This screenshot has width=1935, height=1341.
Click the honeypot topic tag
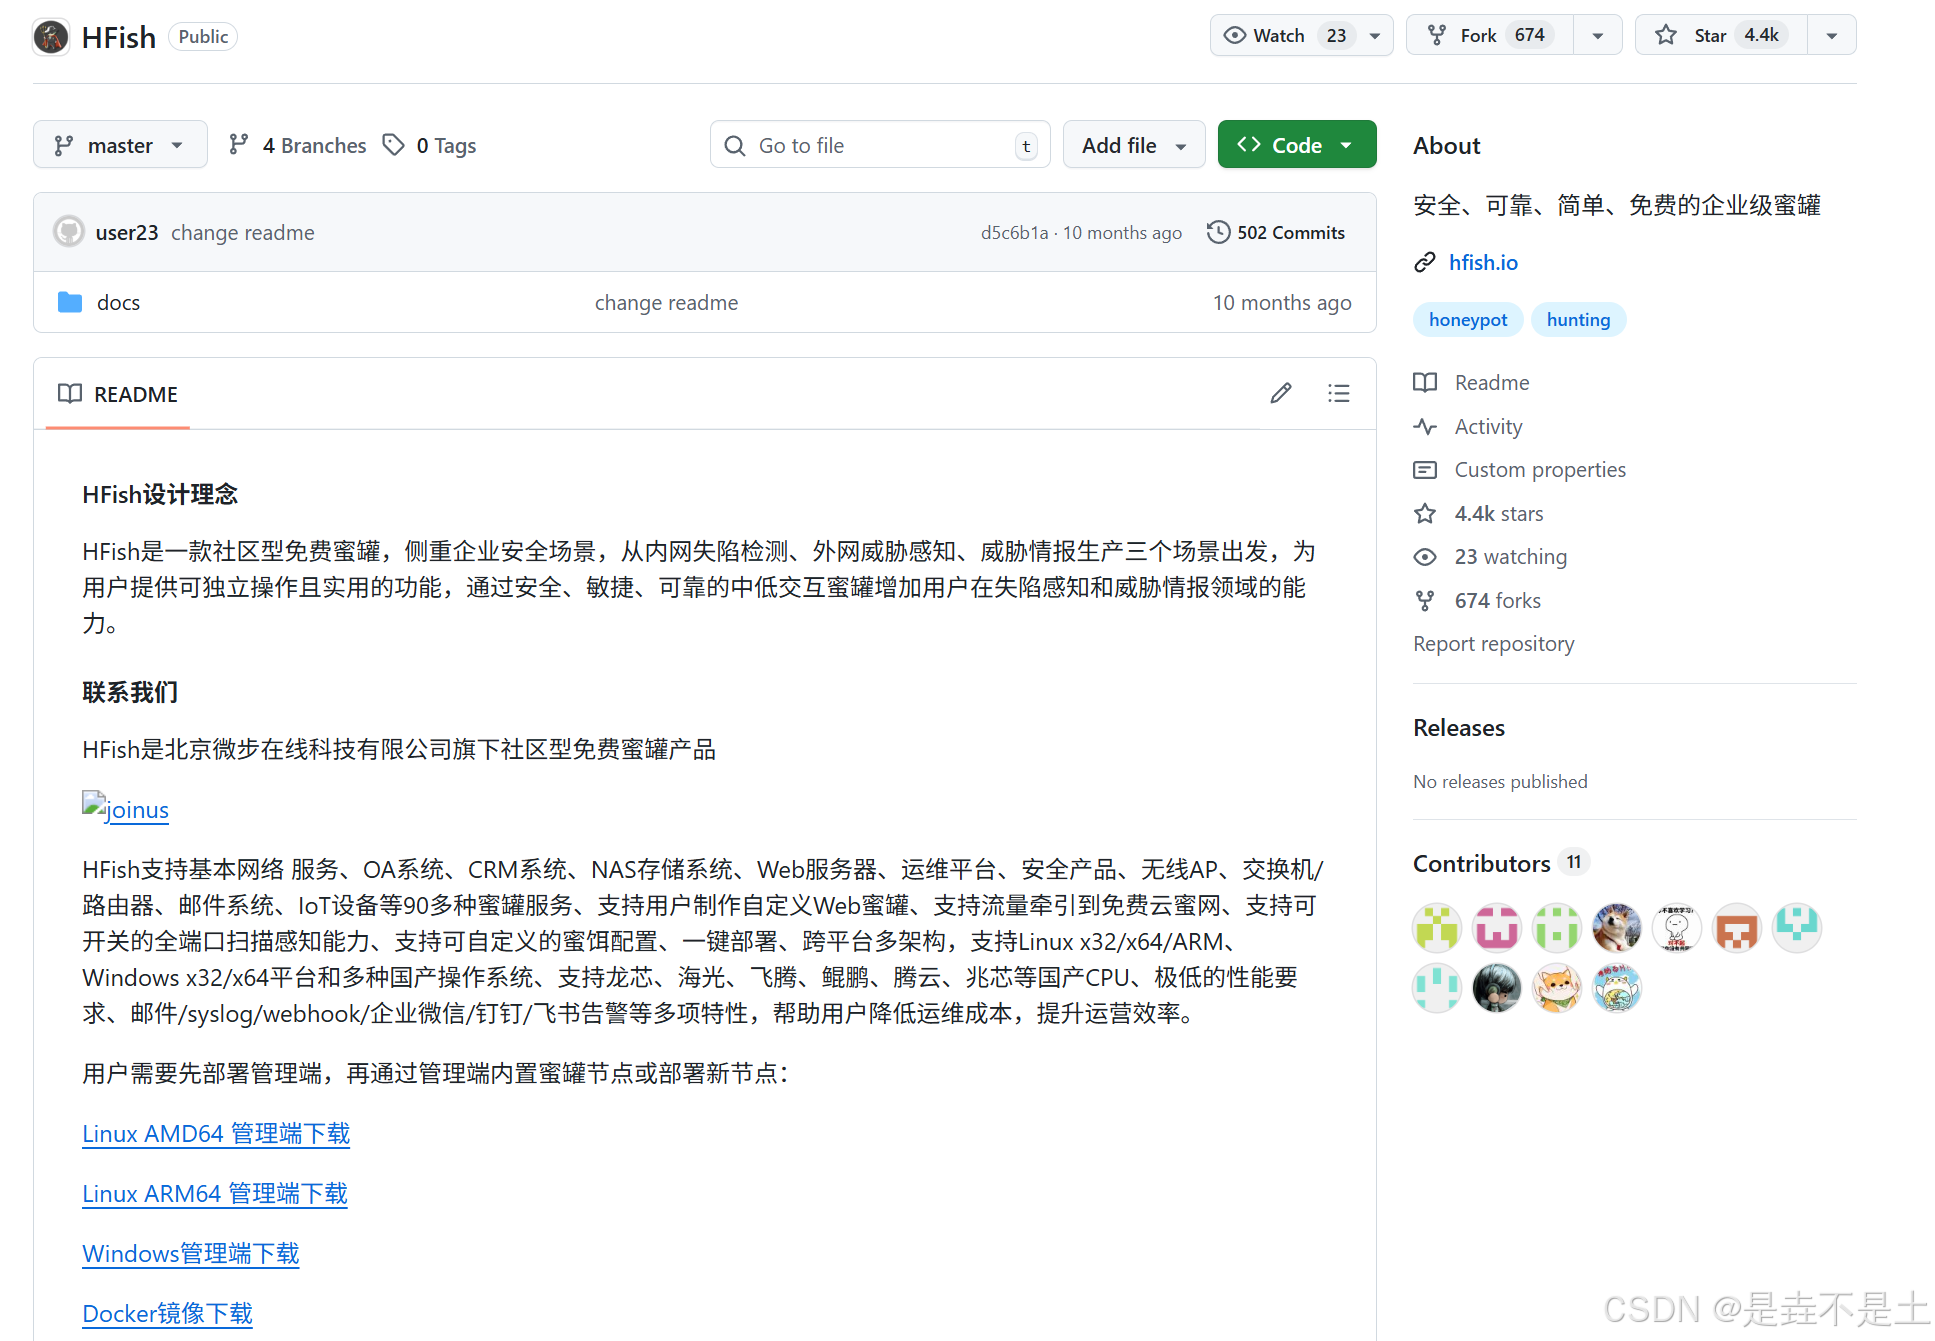pos(1467,320)
